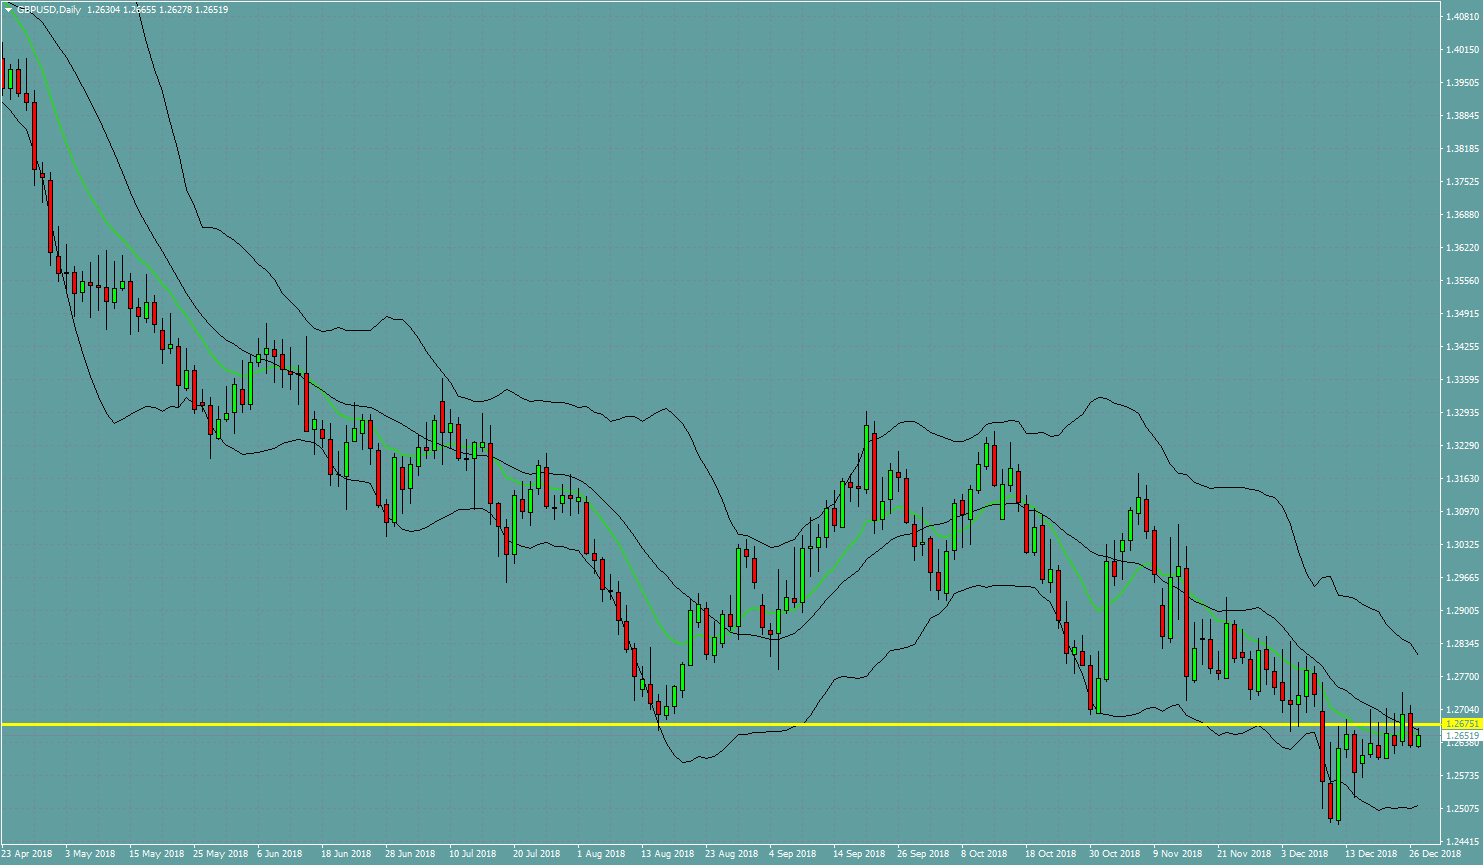Viewport: 1483px width, 865px height.
Task: Click the 3 May 2018 date label
Action: point(91,854)
